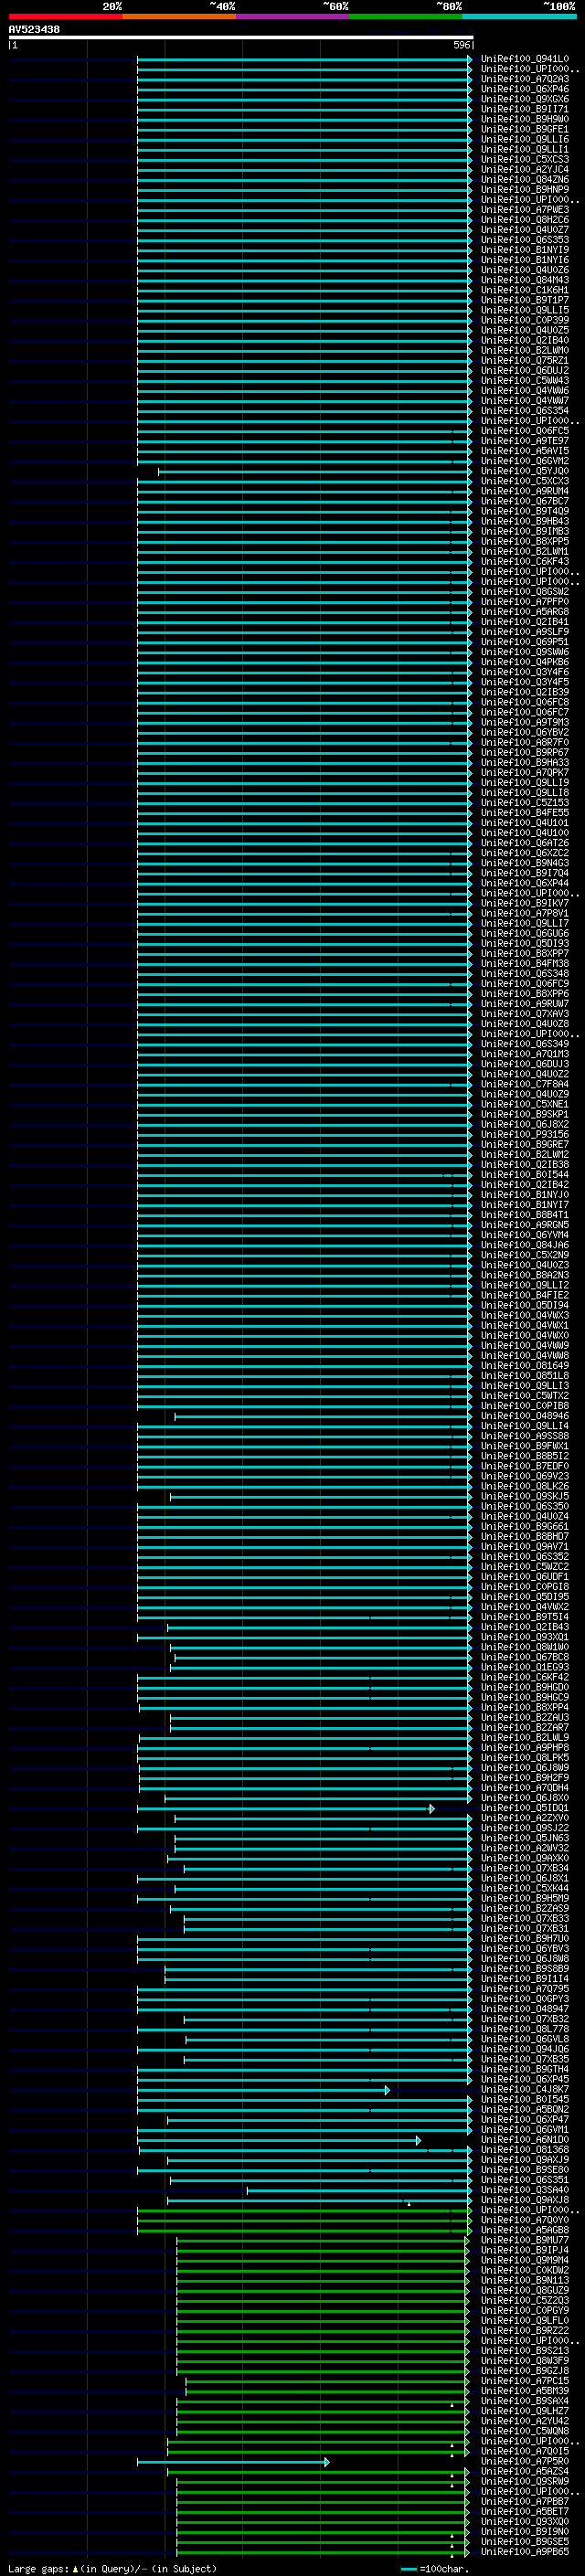Select the label UniRef100_C5XCS3
The width and height of the screenshot is (585, 2576).
pos(525,159)
